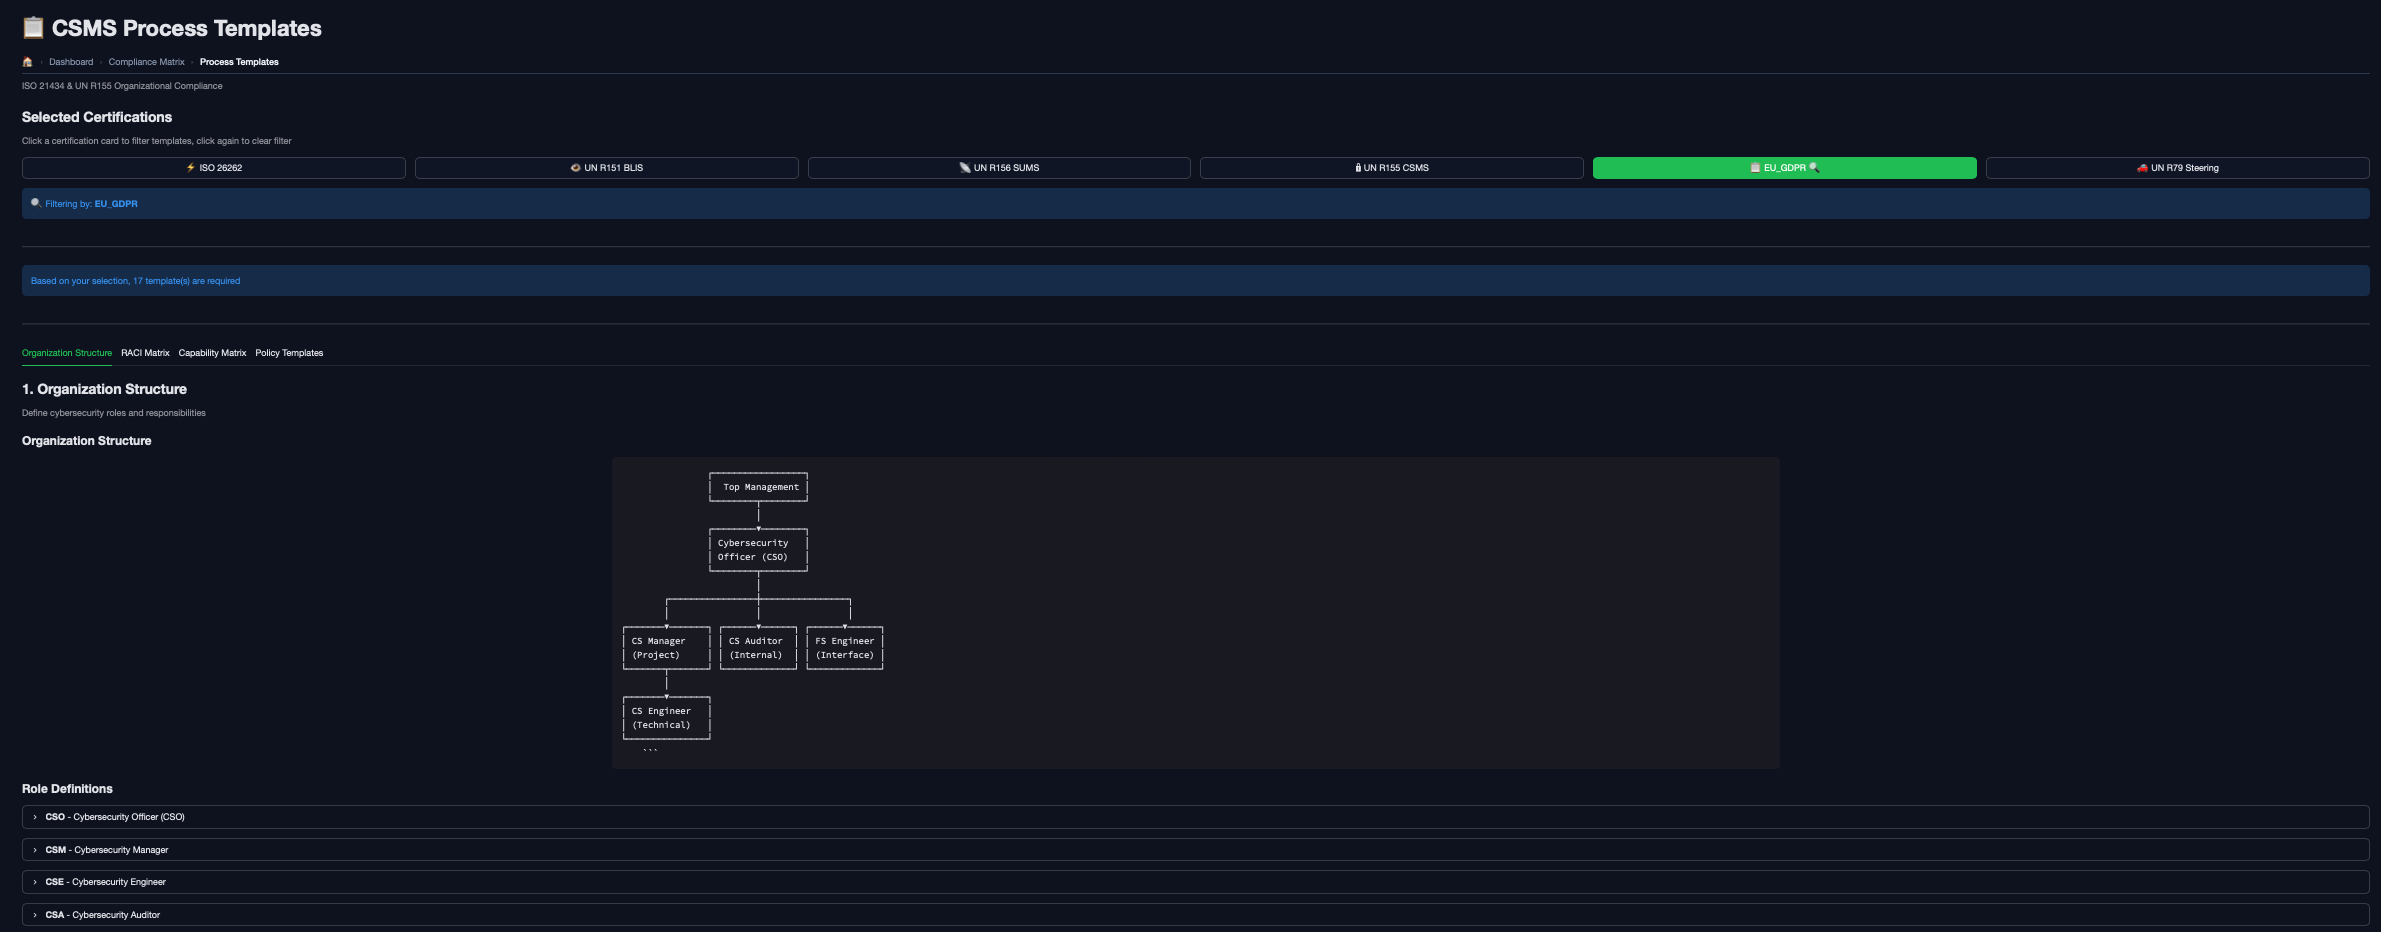
Task: Expand the CSO Cybersecurity Officer role definition
Action: 115,817
